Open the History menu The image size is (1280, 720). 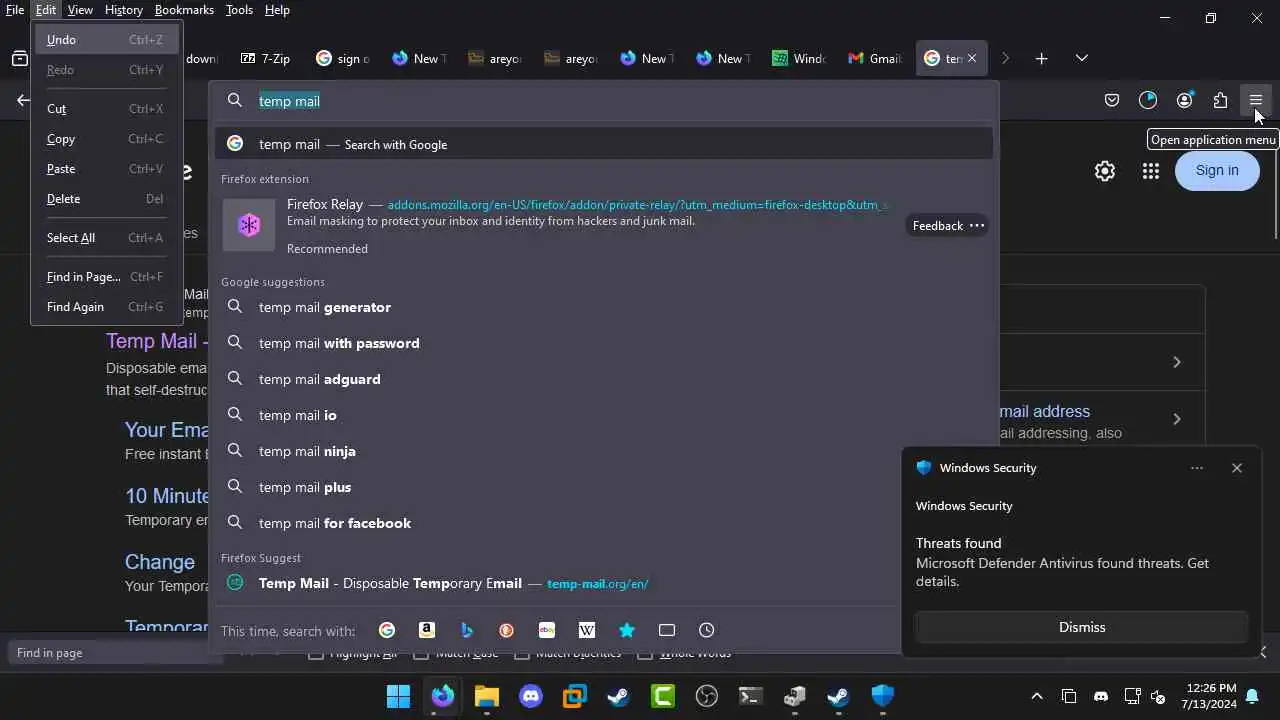coord(124,10)
